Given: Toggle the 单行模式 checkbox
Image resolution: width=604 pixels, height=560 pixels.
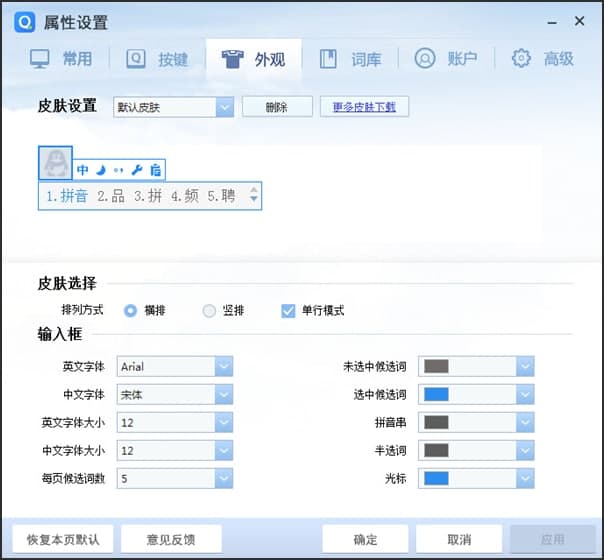Looking at the screenshot, I should pyautogui.click(x=288, y=310).
